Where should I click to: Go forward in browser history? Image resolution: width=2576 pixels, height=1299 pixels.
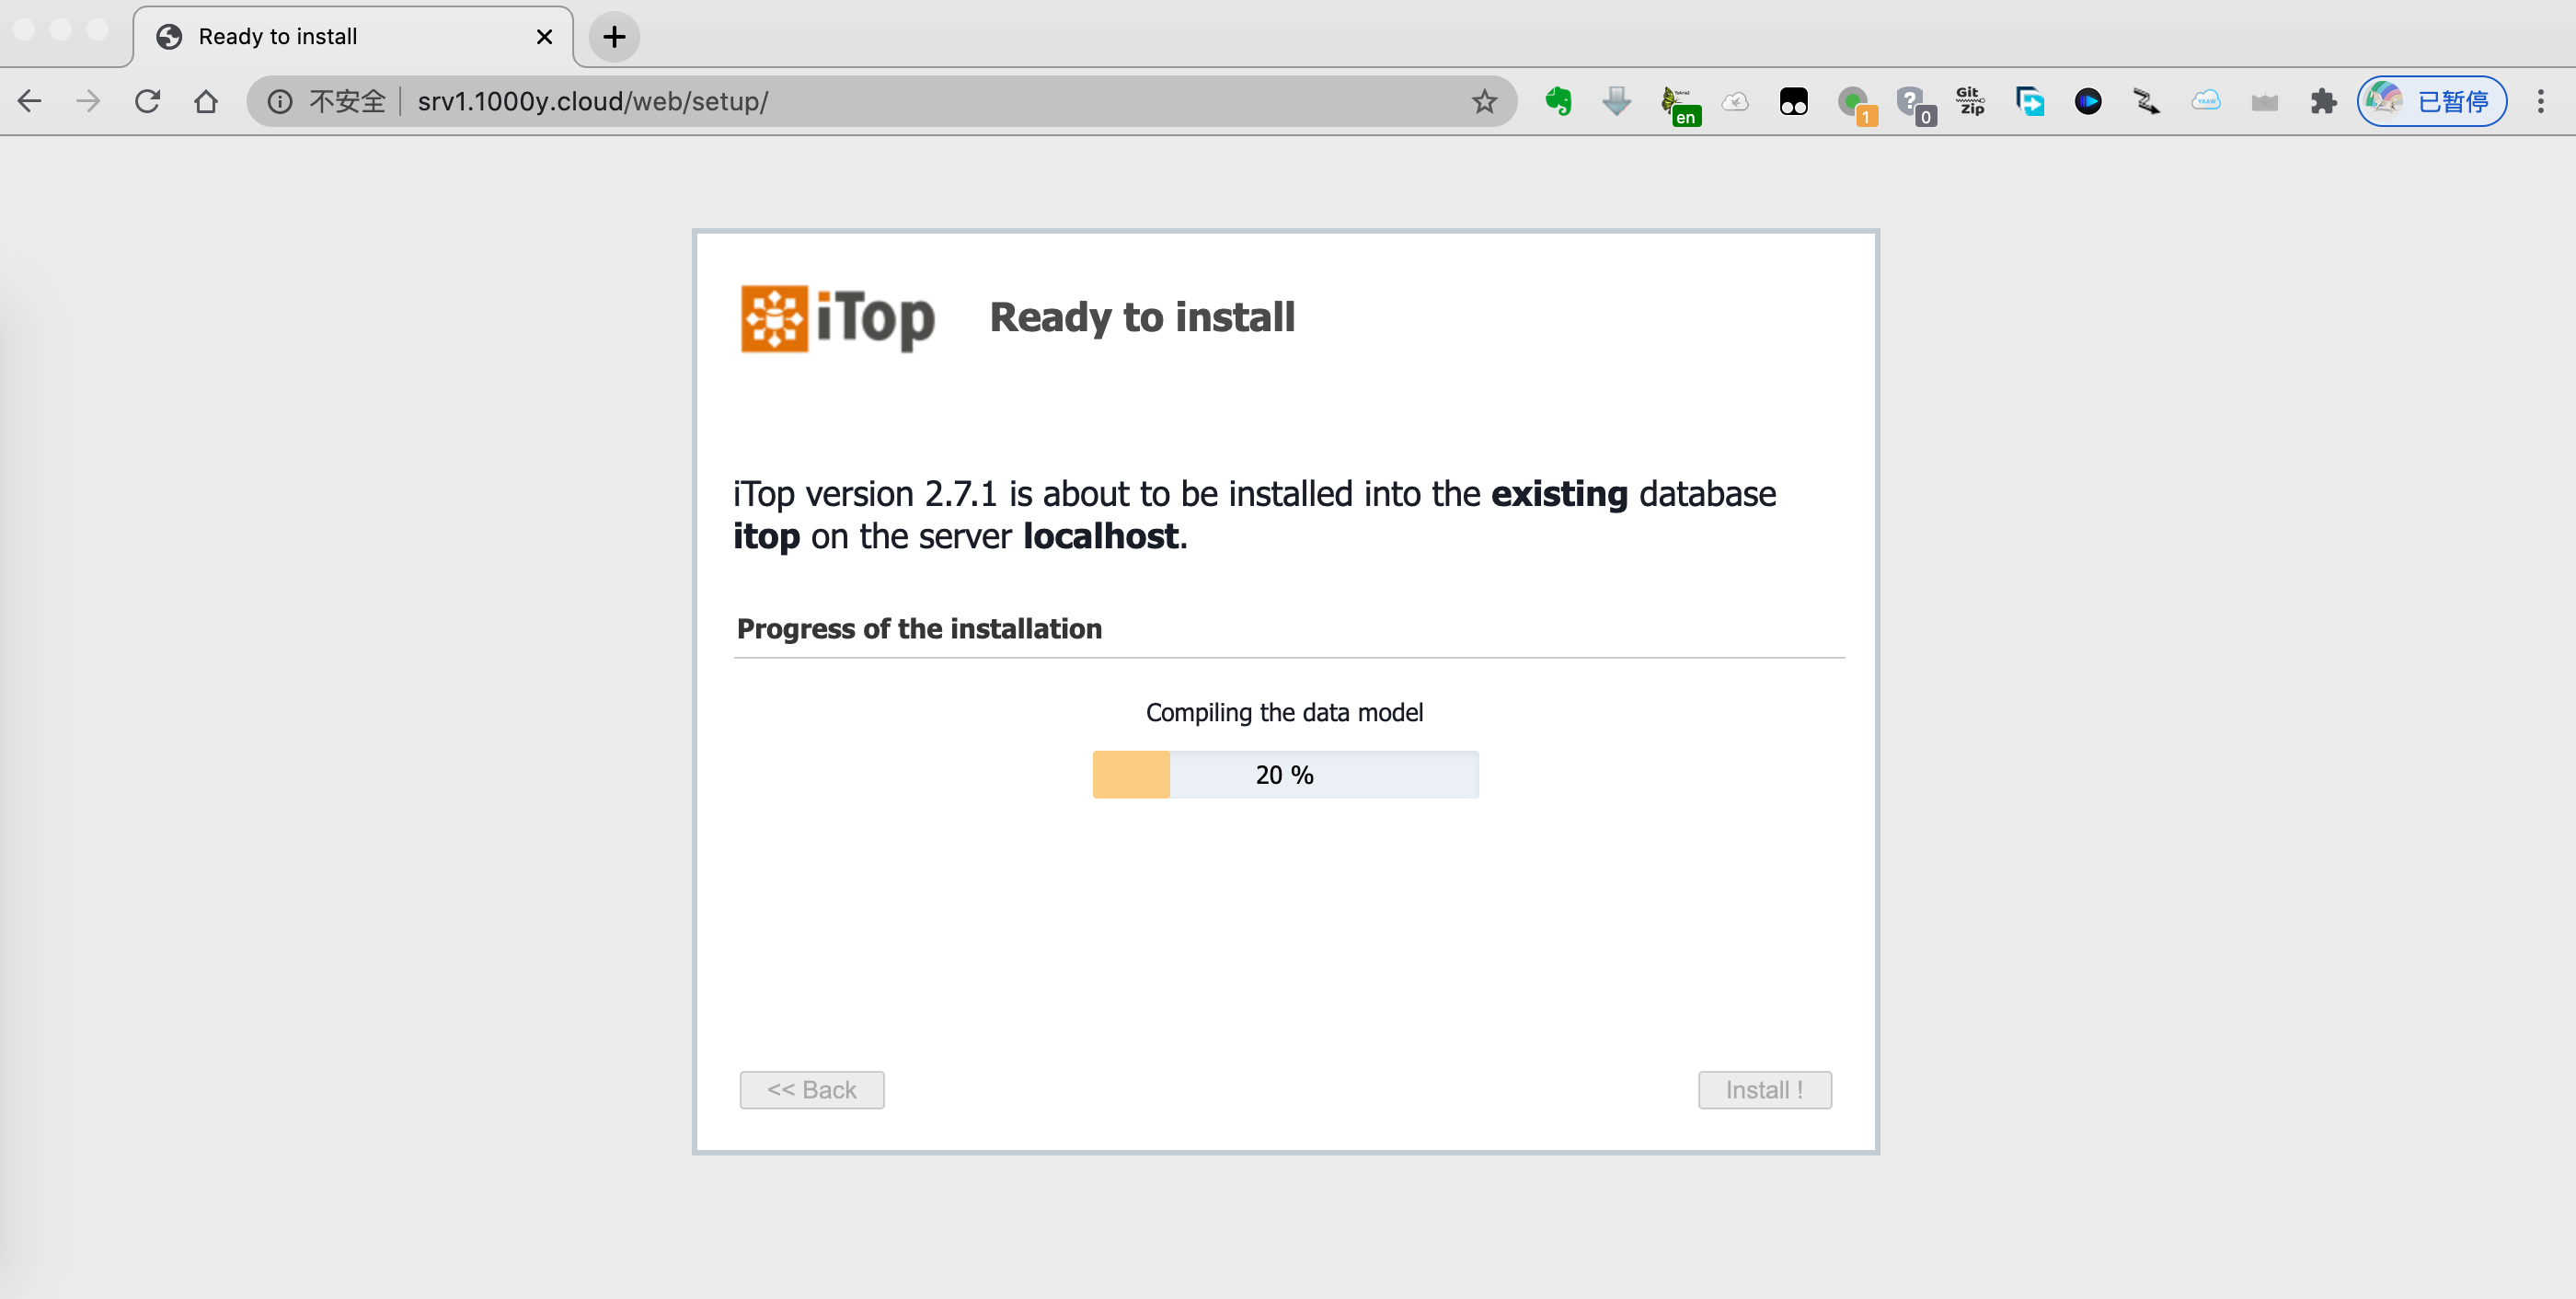(x=88, y=101)
